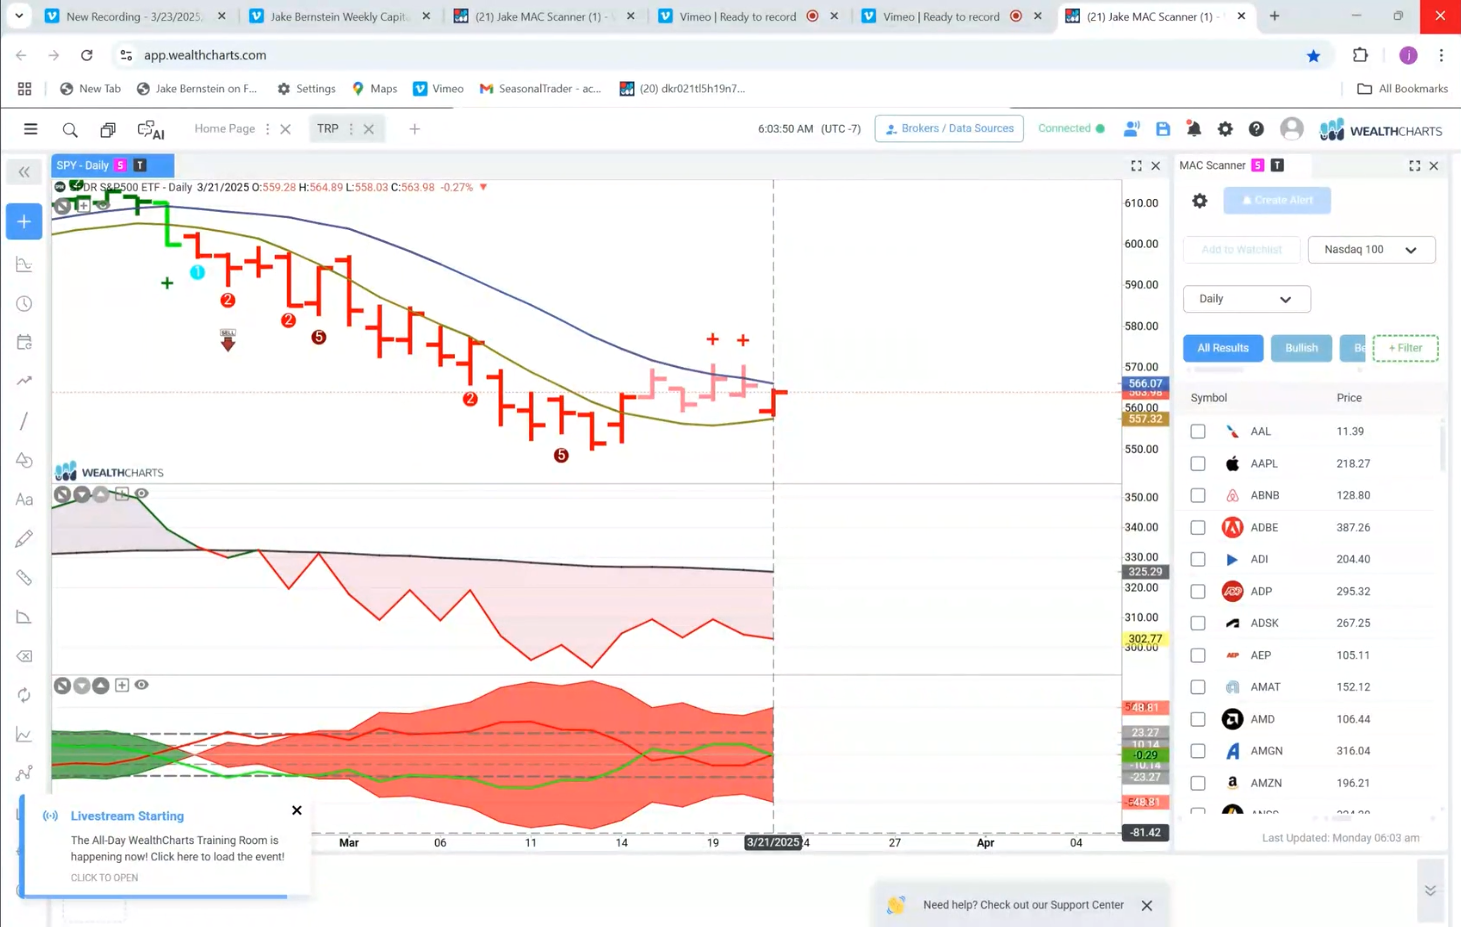The height and width of the screenshot is (927, 1461).
Task: Save the workspace with floppy icon
Action: point(1163,129)
